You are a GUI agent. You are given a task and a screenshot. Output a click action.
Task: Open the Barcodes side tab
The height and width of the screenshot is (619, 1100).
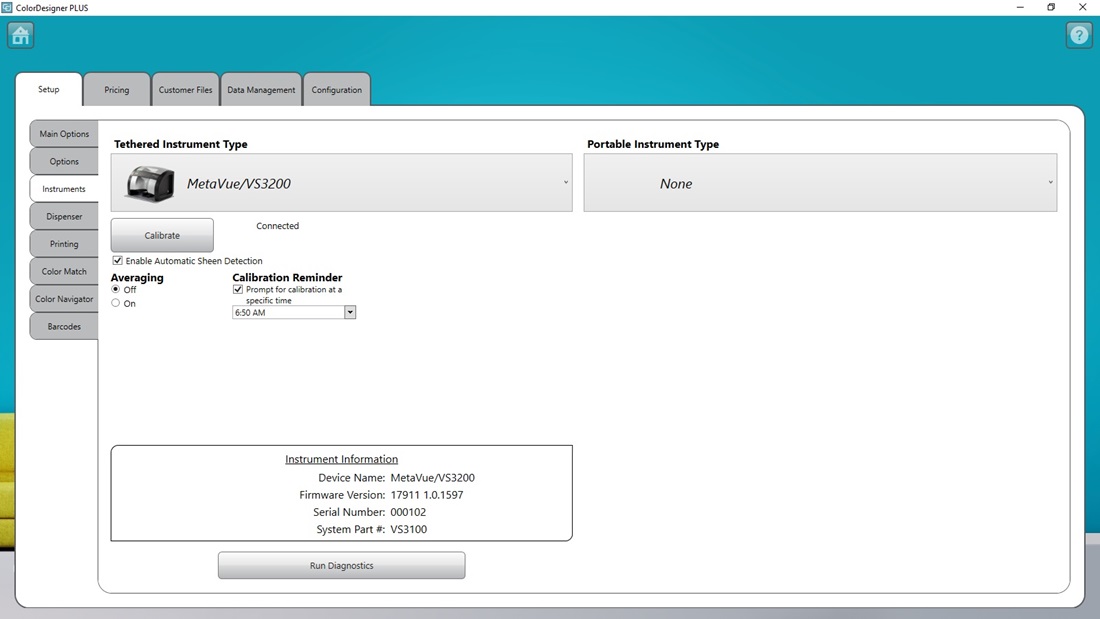(64, 326)
